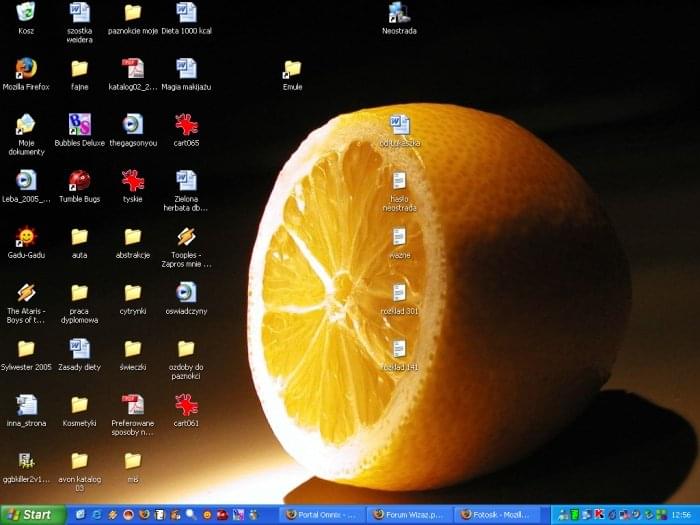Open the Bubbles Deluxe game shortcut
Screen dimensions: 700x525
(79, 125)
